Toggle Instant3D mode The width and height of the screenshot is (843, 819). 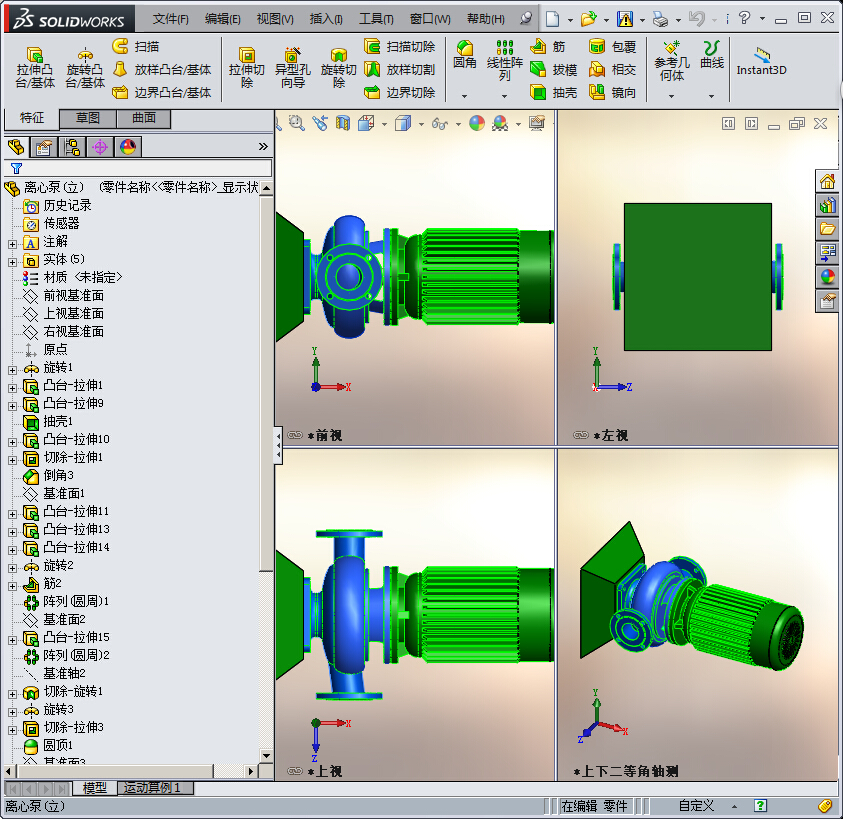(761, 61)
